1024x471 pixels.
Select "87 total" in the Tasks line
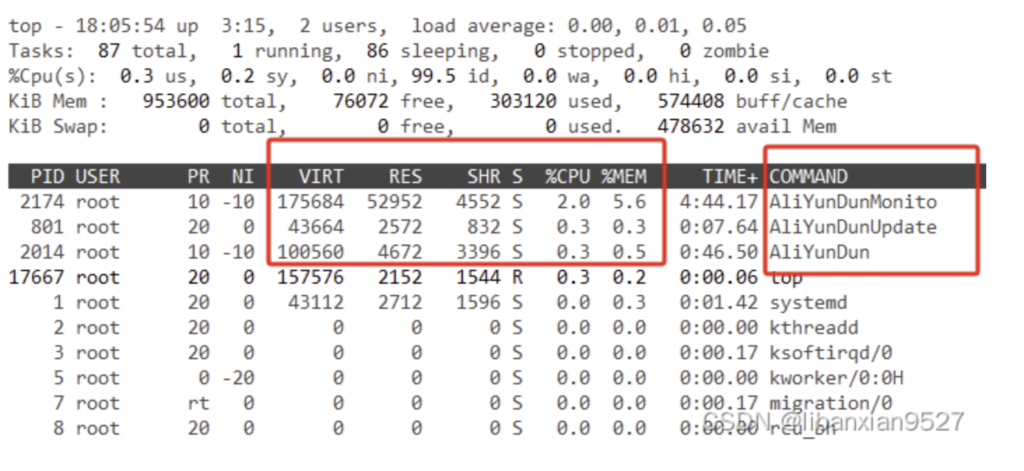pos(142,51)
